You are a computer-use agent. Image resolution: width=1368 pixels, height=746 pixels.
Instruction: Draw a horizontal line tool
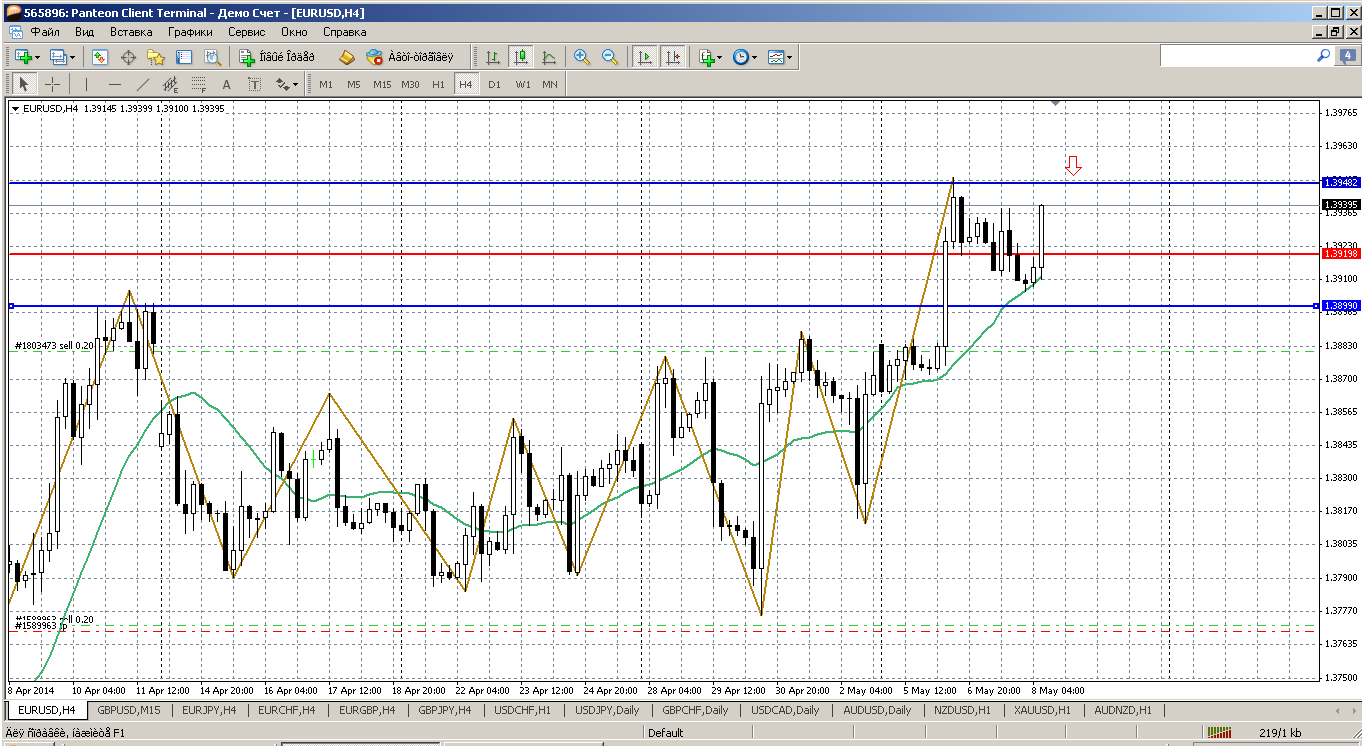pos(115,84)
